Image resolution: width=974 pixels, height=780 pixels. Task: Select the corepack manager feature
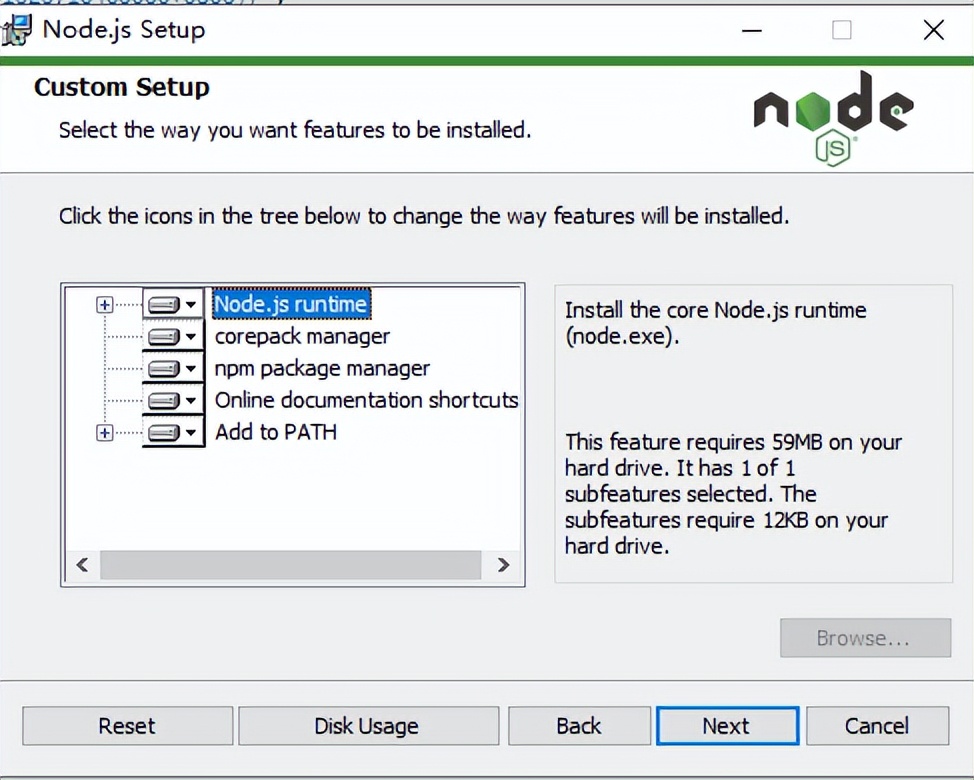303,337
